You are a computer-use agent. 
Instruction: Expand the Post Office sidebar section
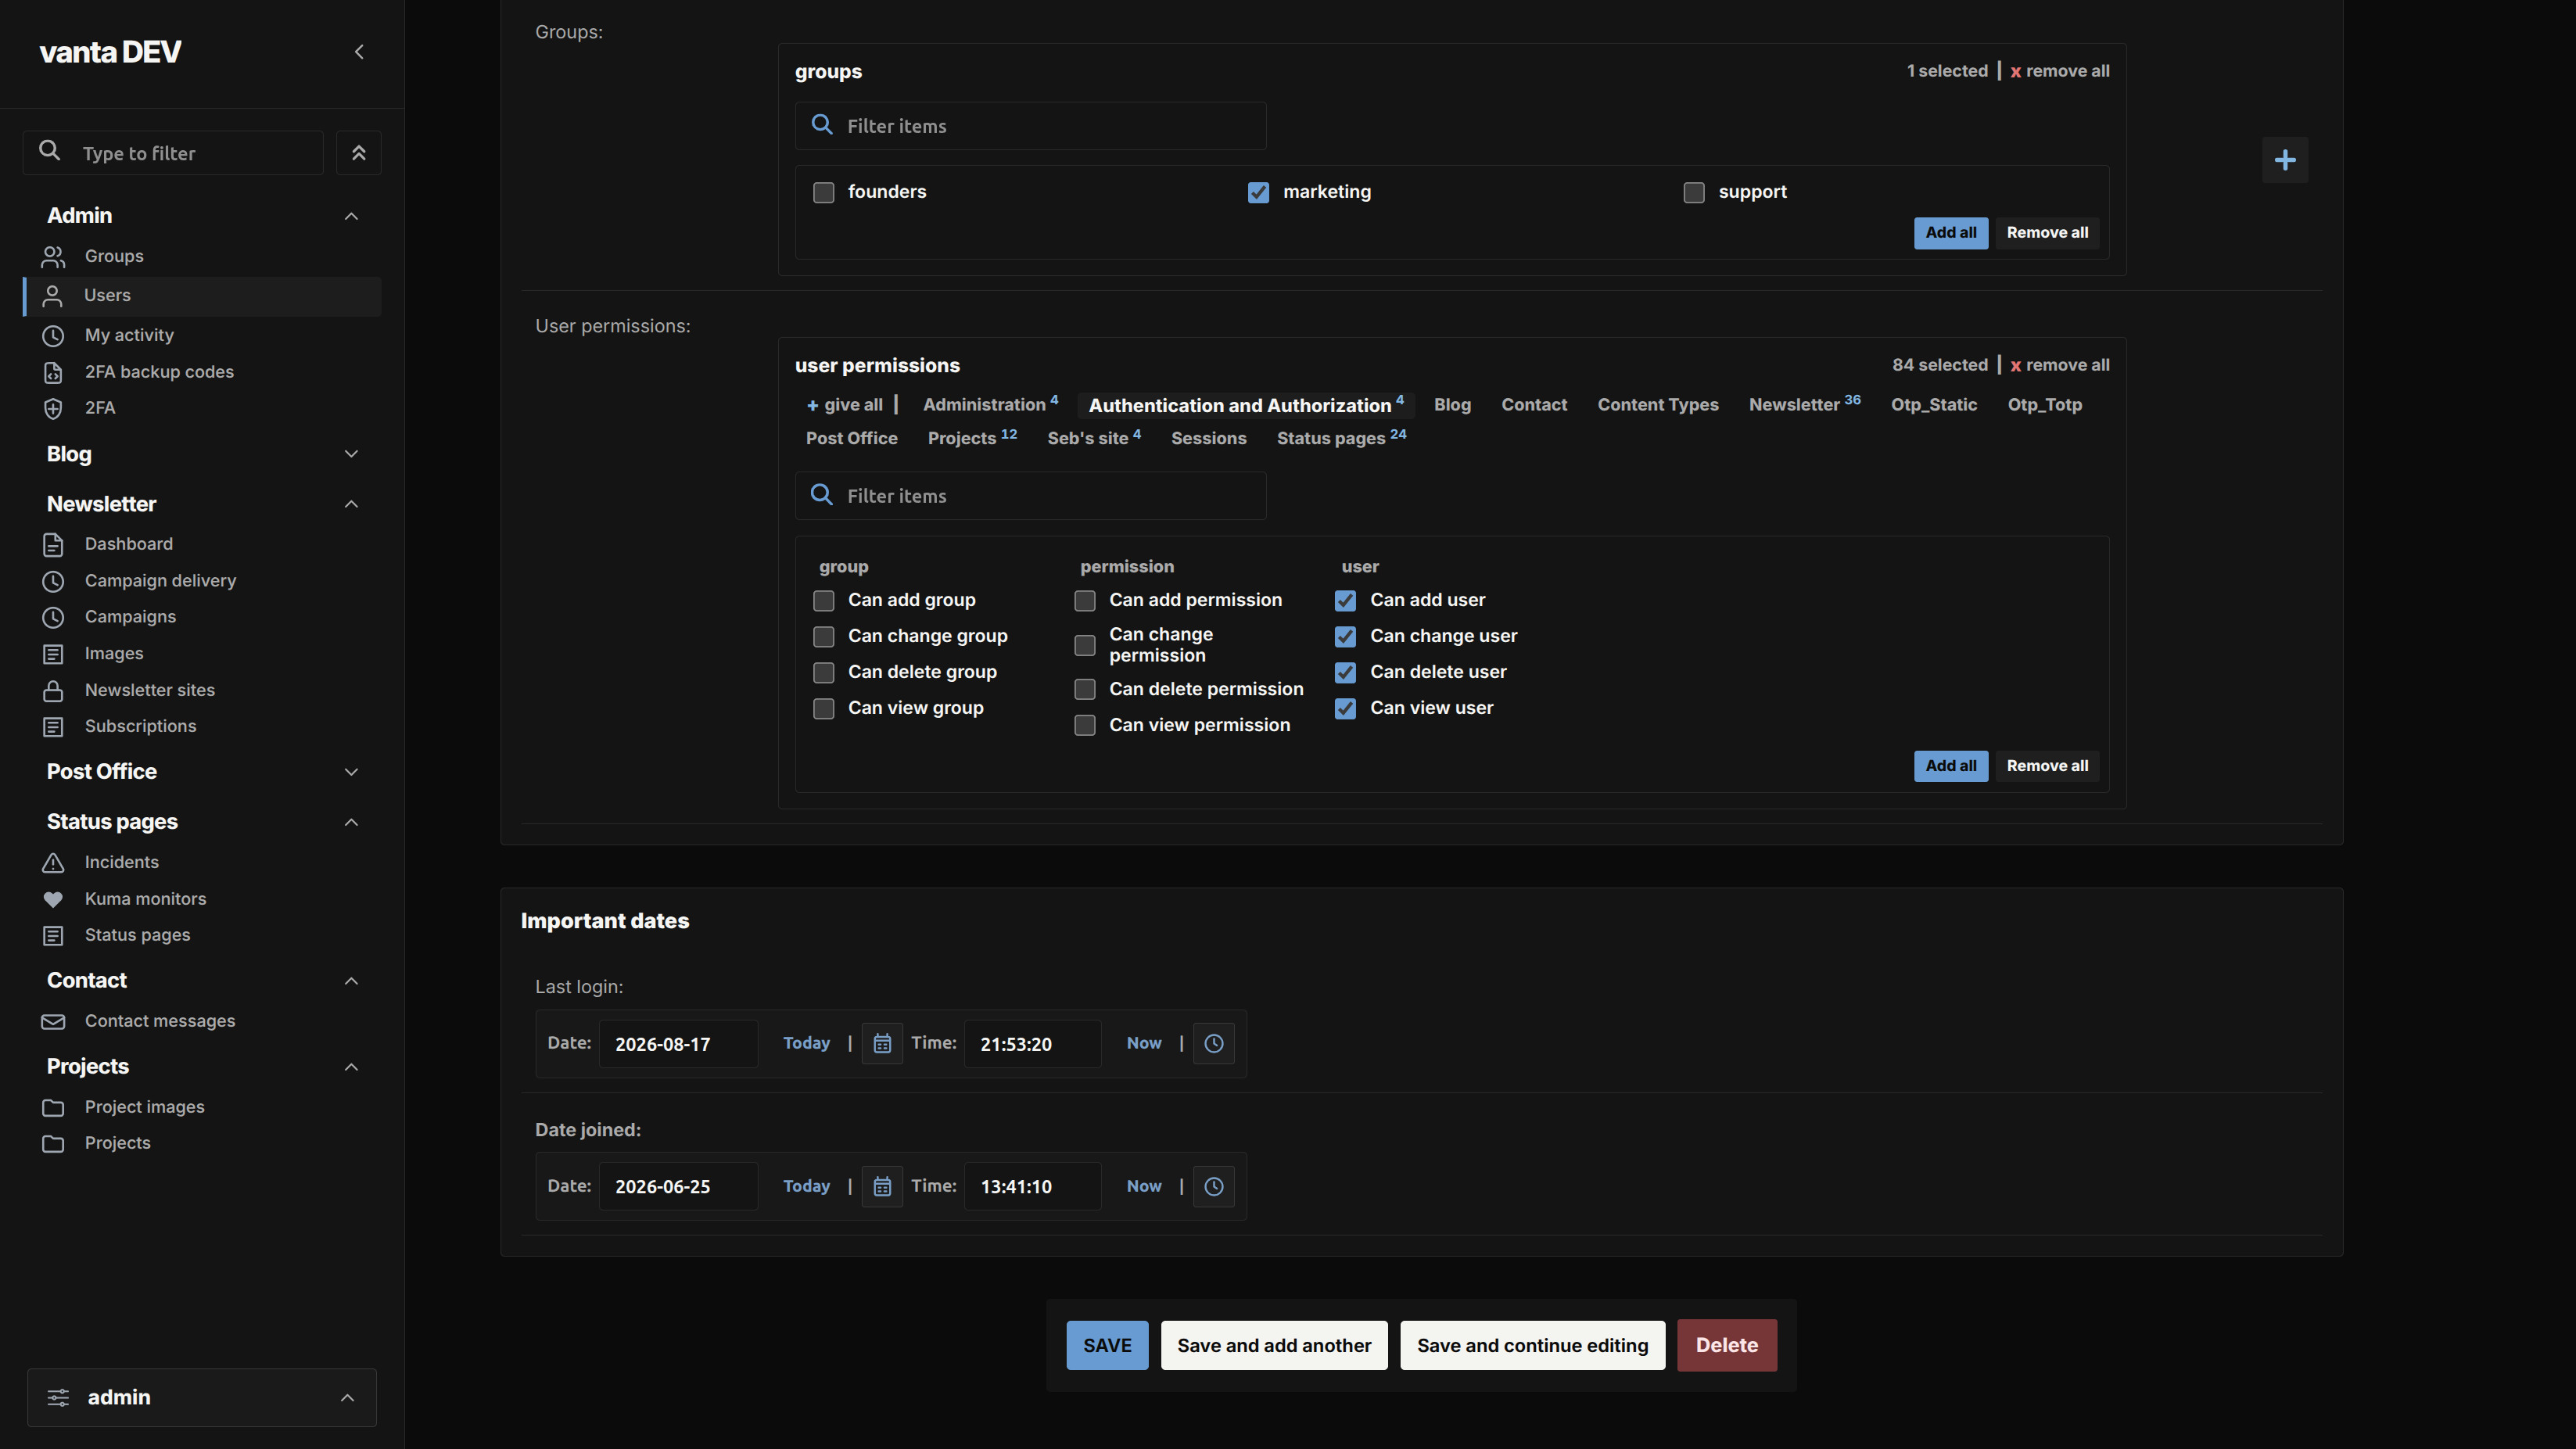(x=351, y=772)
